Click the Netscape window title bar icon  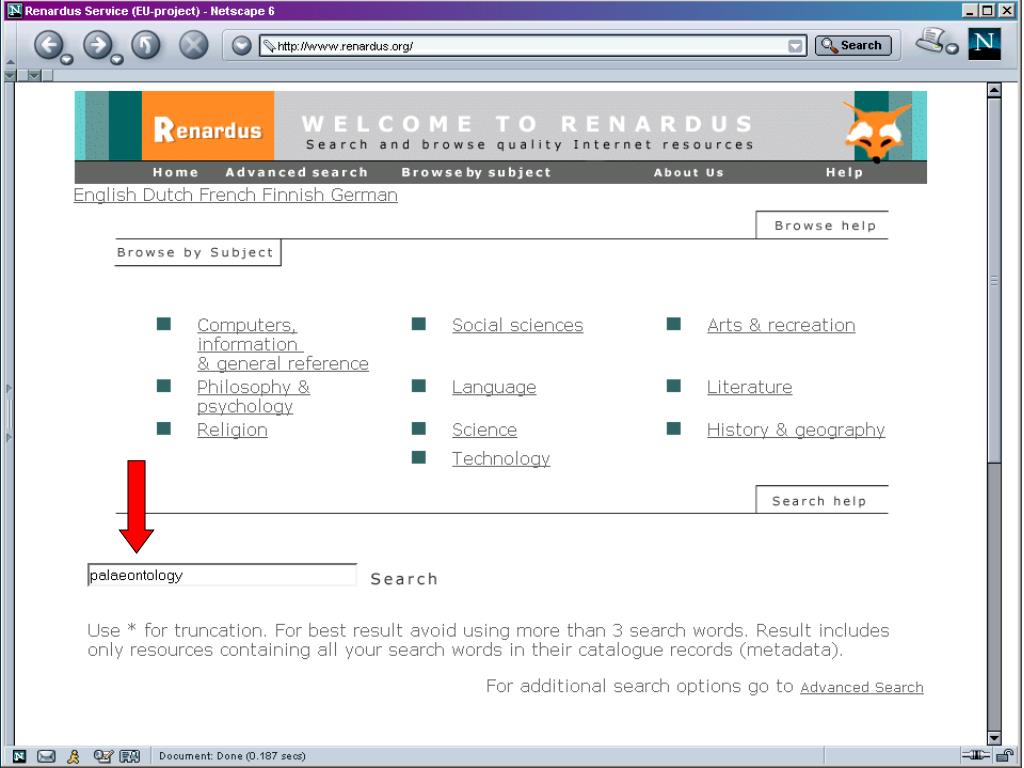[x=14, y=10]
